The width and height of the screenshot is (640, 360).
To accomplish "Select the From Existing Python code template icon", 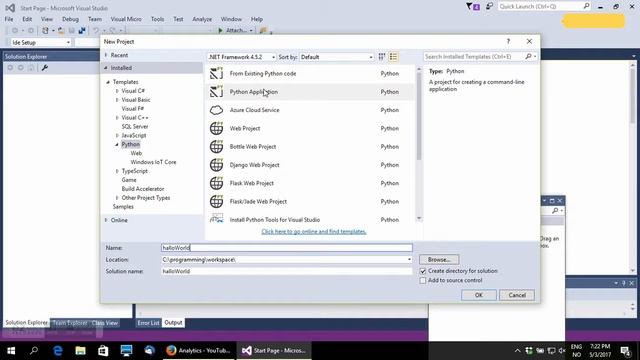I will point(216,73).
